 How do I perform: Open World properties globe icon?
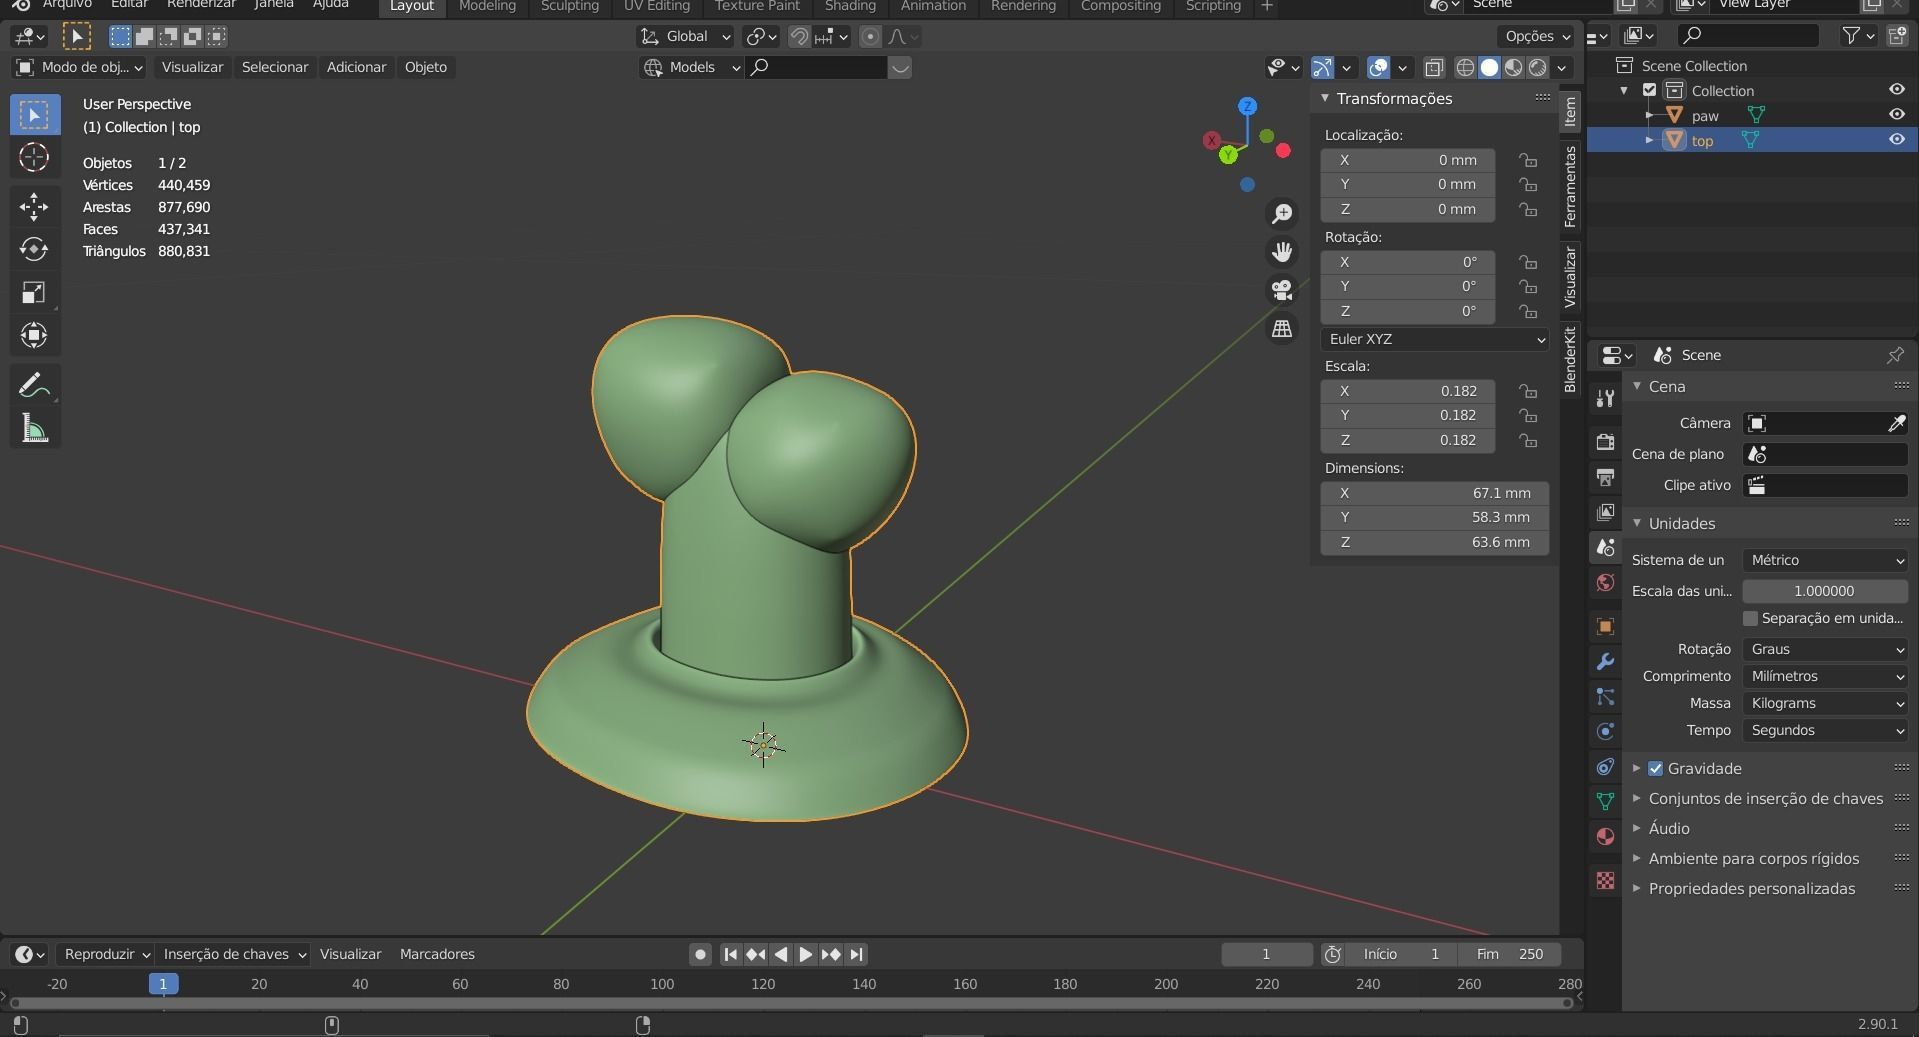point(1605,582)
